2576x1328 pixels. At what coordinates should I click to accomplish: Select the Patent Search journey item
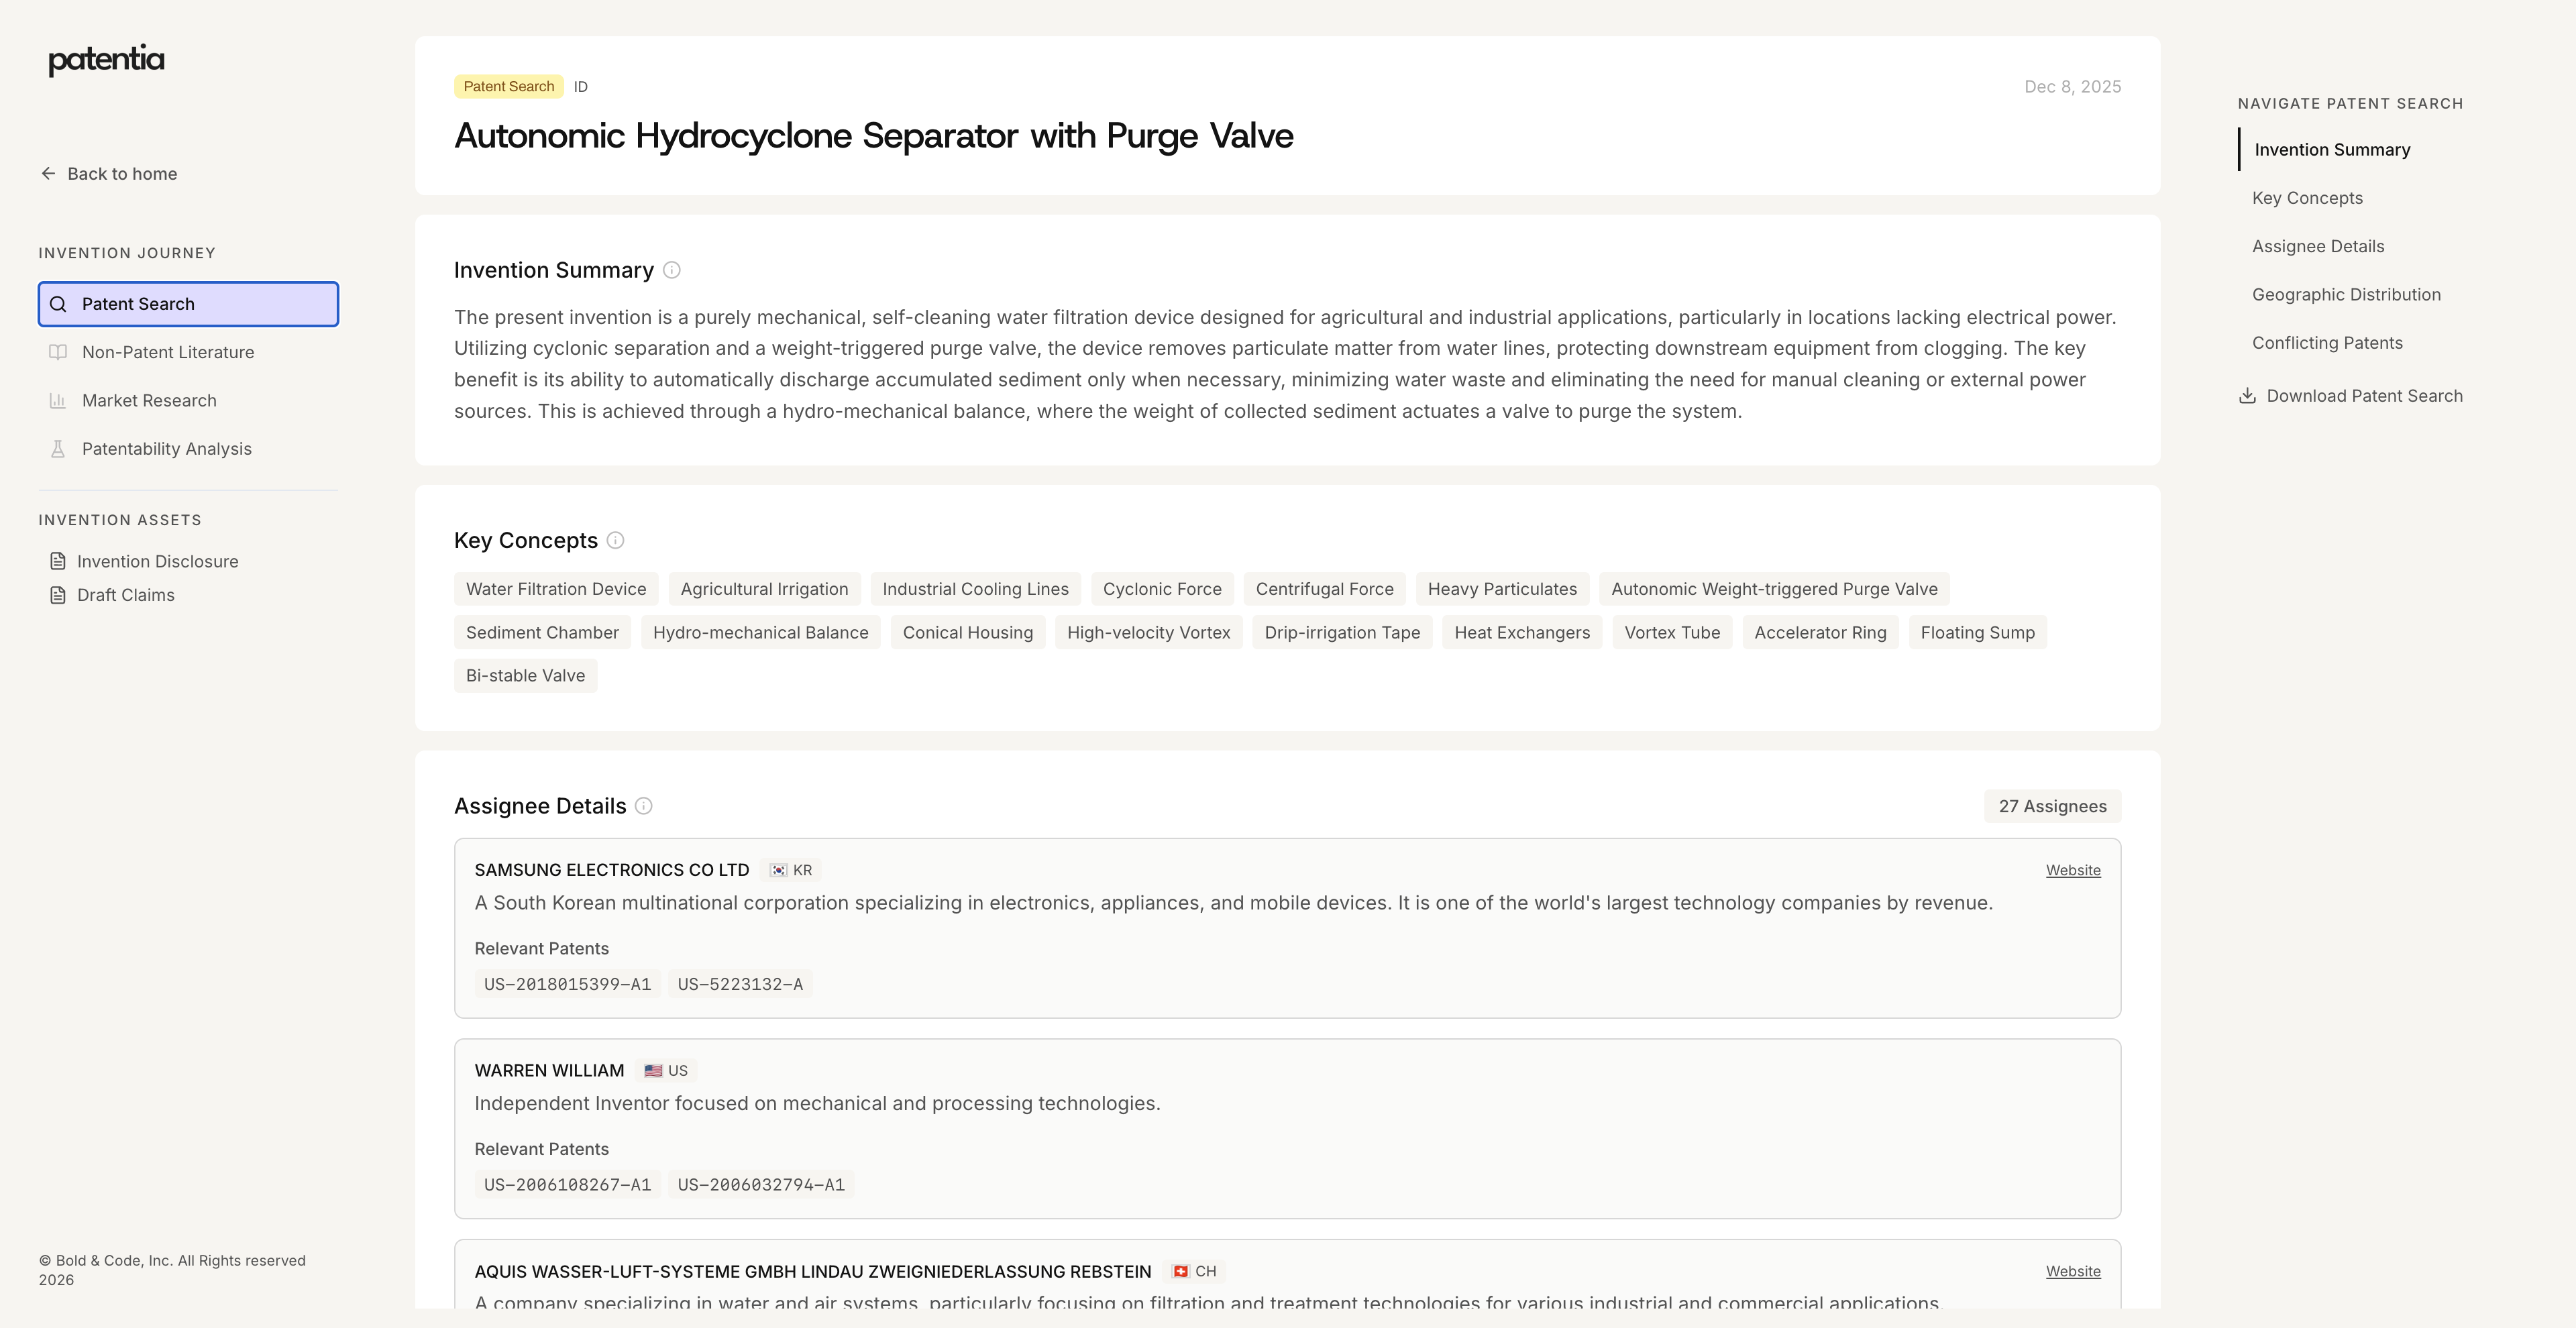188,304
